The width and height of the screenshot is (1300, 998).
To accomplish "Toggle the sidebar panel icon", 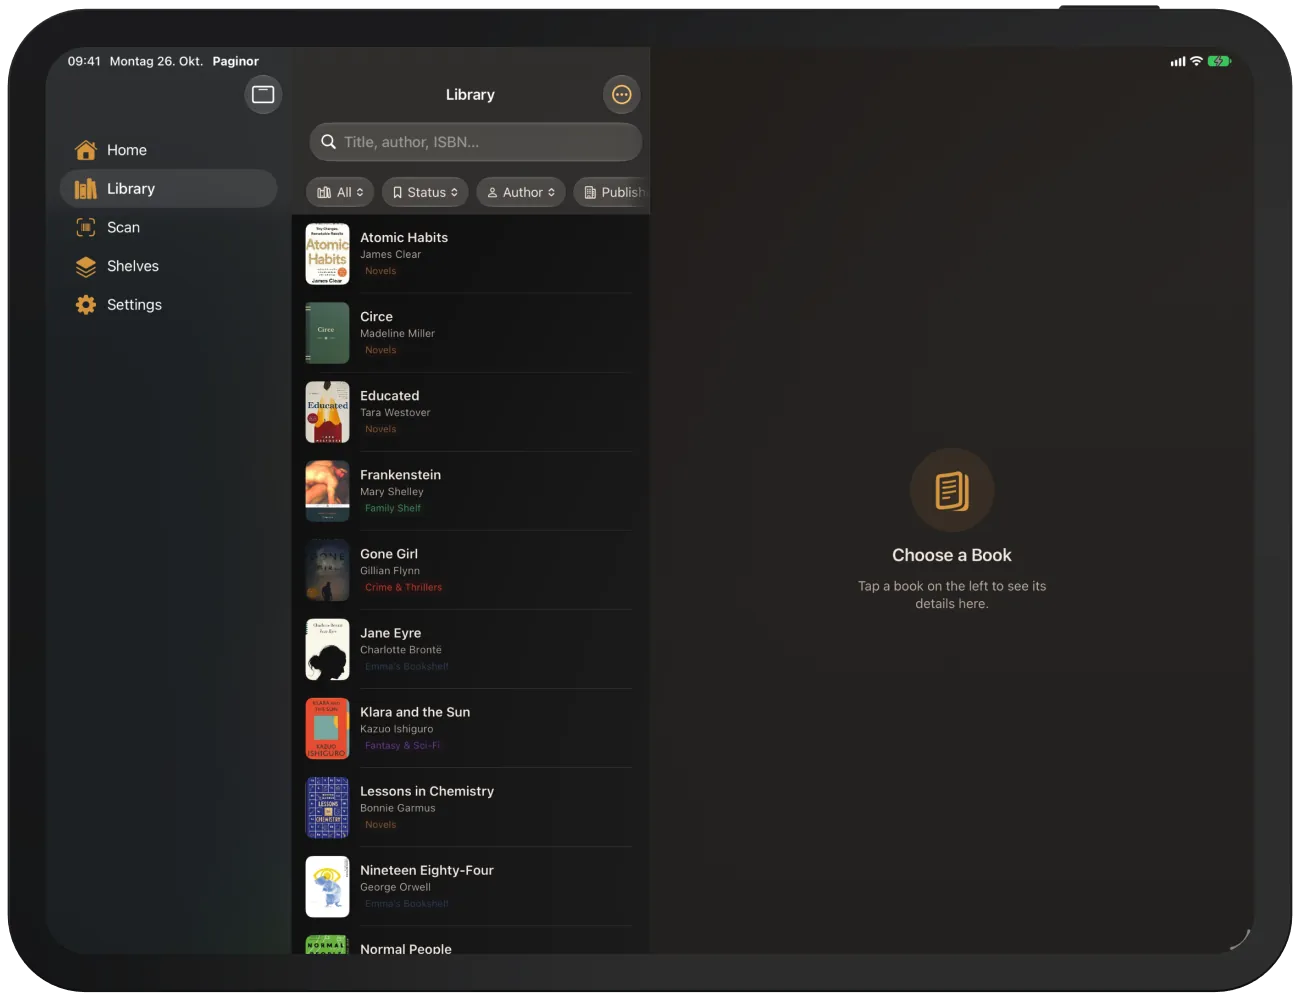I will (x=263, y=95).
